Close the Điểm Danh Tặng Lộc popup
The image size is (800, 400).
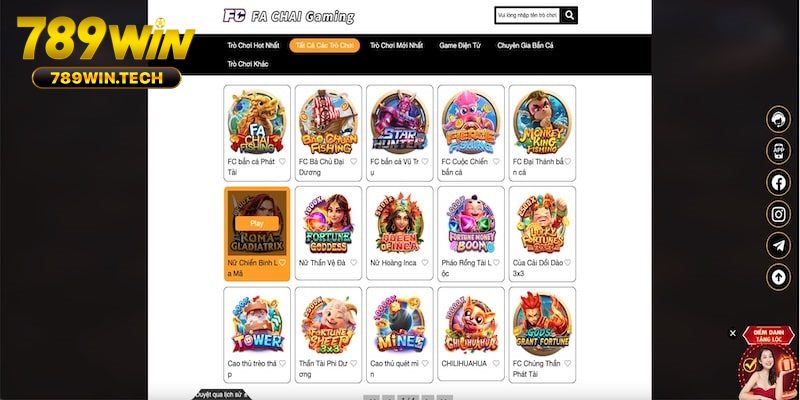click(733, 333)
